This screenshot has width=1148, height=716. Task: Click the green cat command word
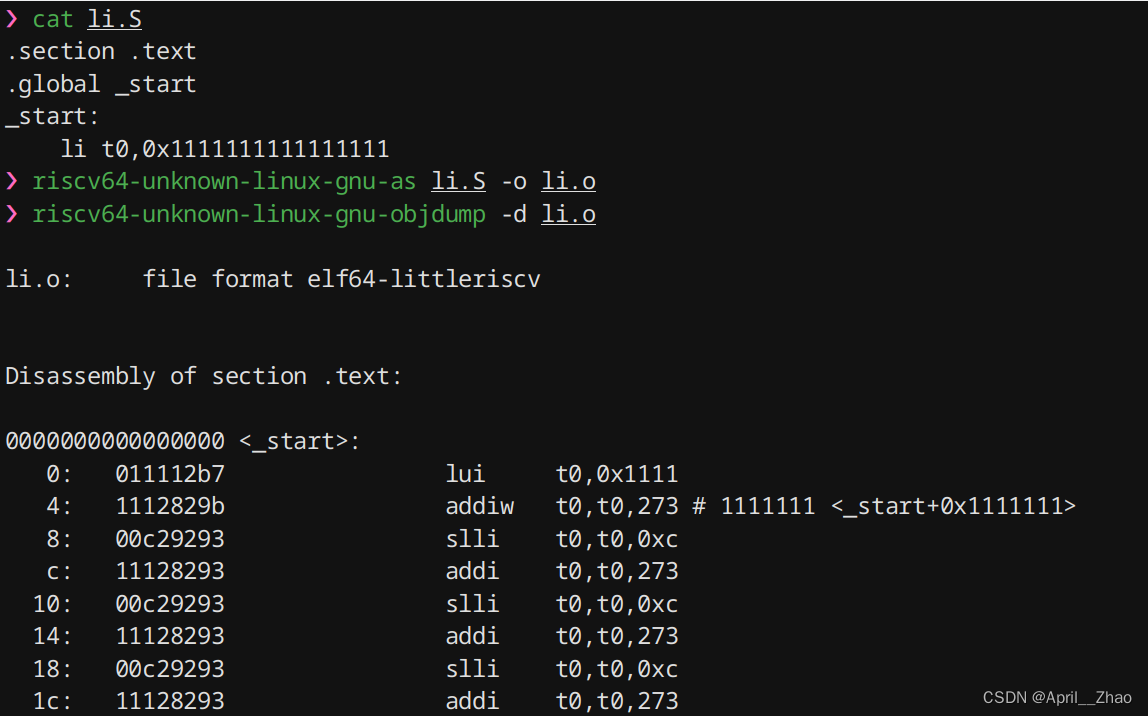(53, 19)
